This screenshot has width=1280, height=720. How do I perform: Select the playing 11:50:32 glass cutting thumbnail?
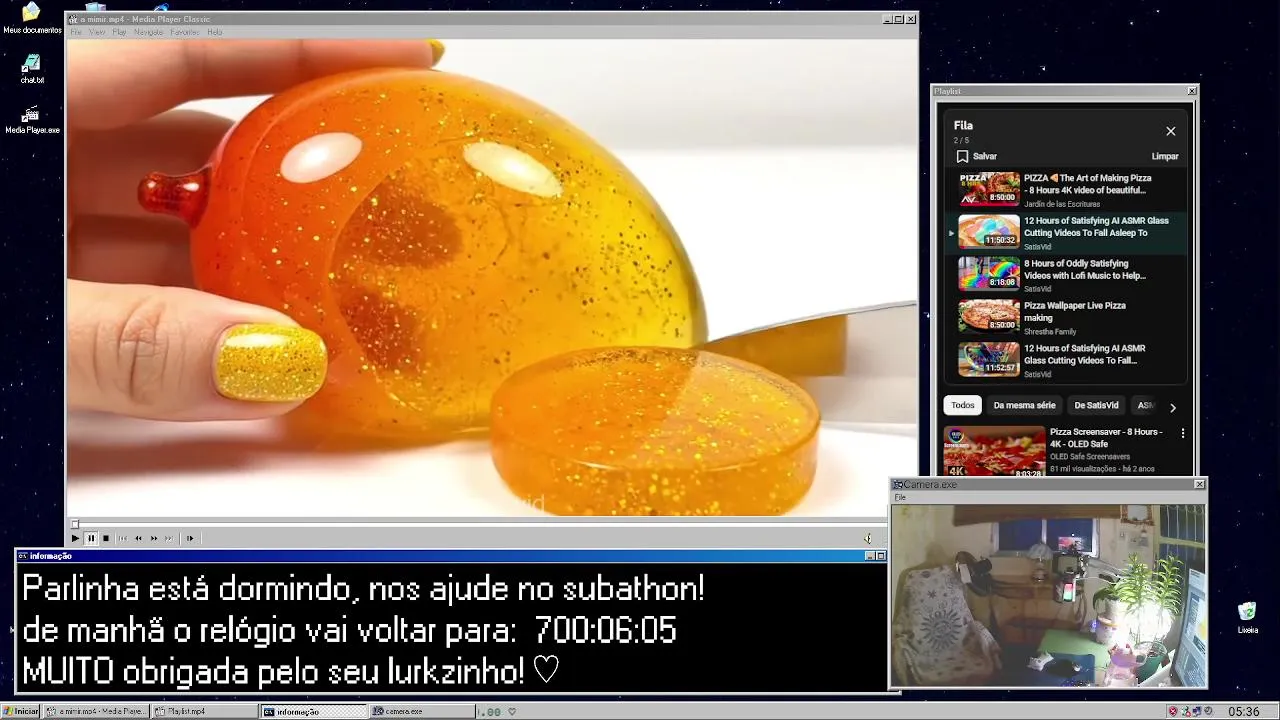(989, 231)
